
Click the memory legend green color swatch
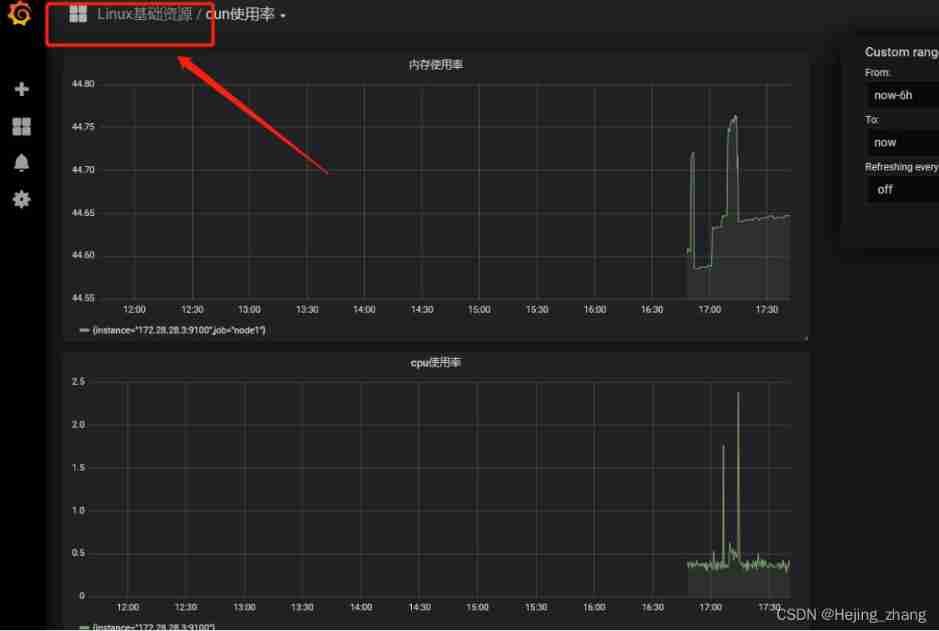pos(84,330)
